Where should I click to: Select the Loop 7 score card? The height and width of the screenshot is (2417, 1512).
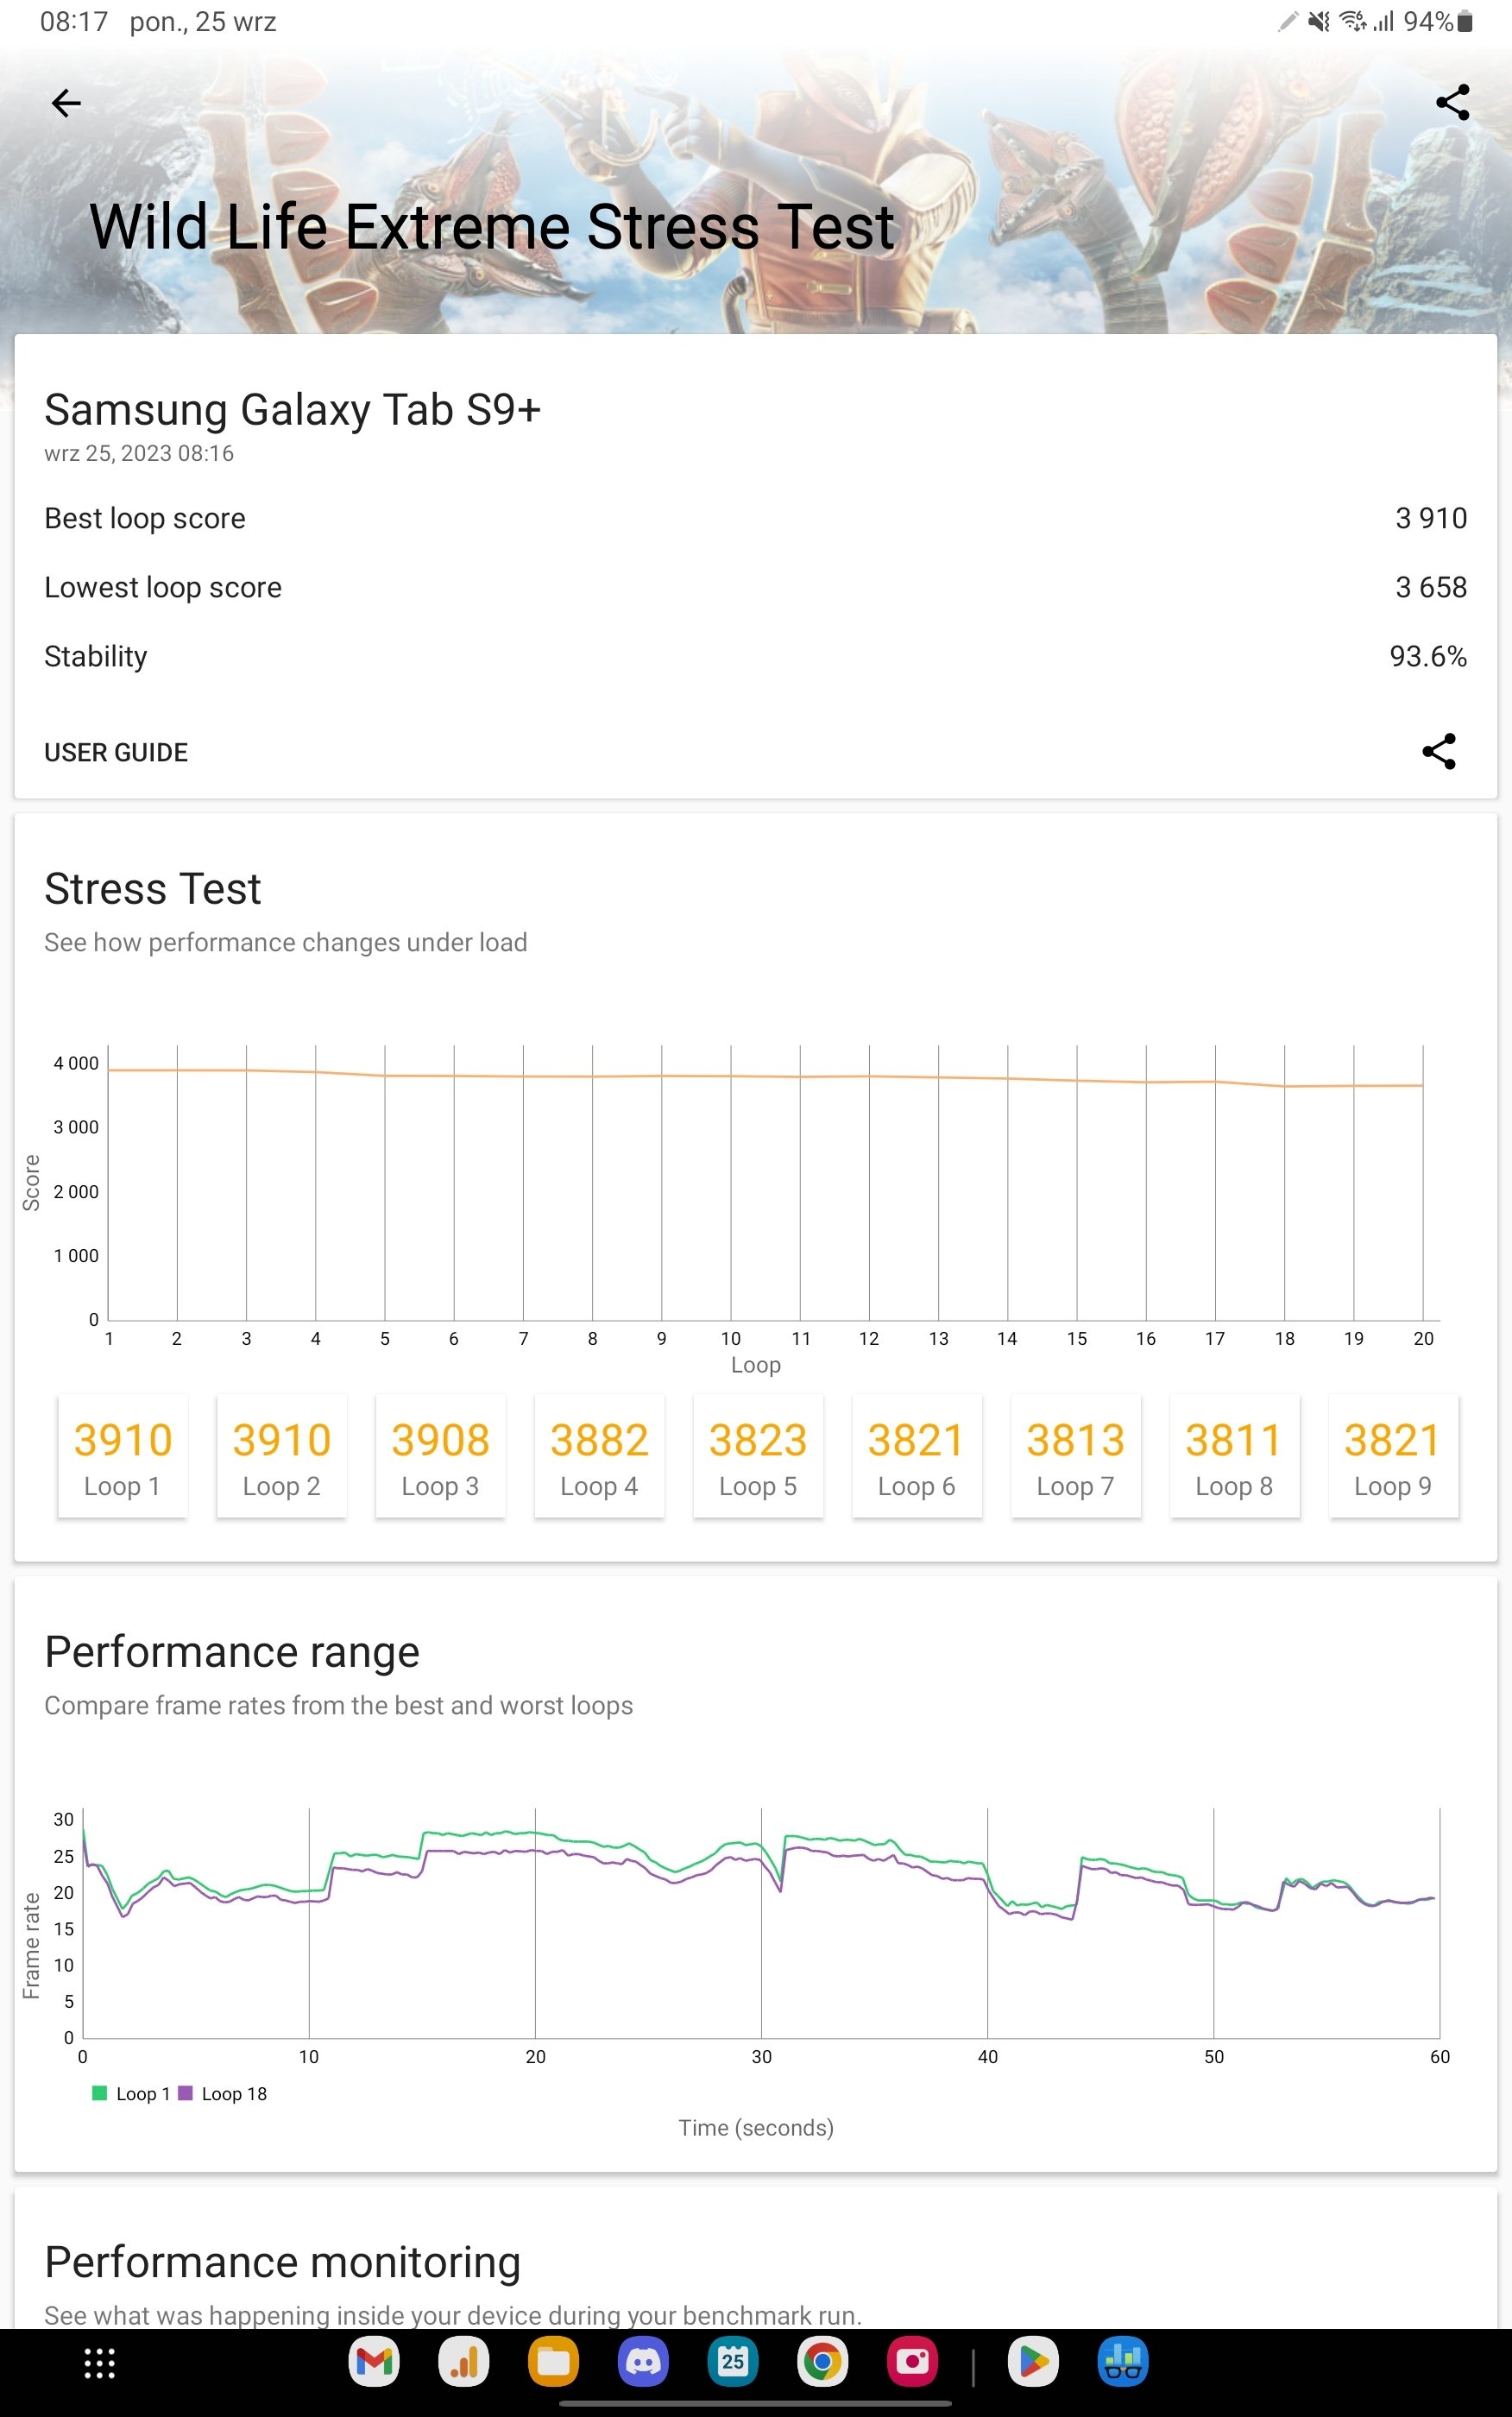point(1075,1457)
